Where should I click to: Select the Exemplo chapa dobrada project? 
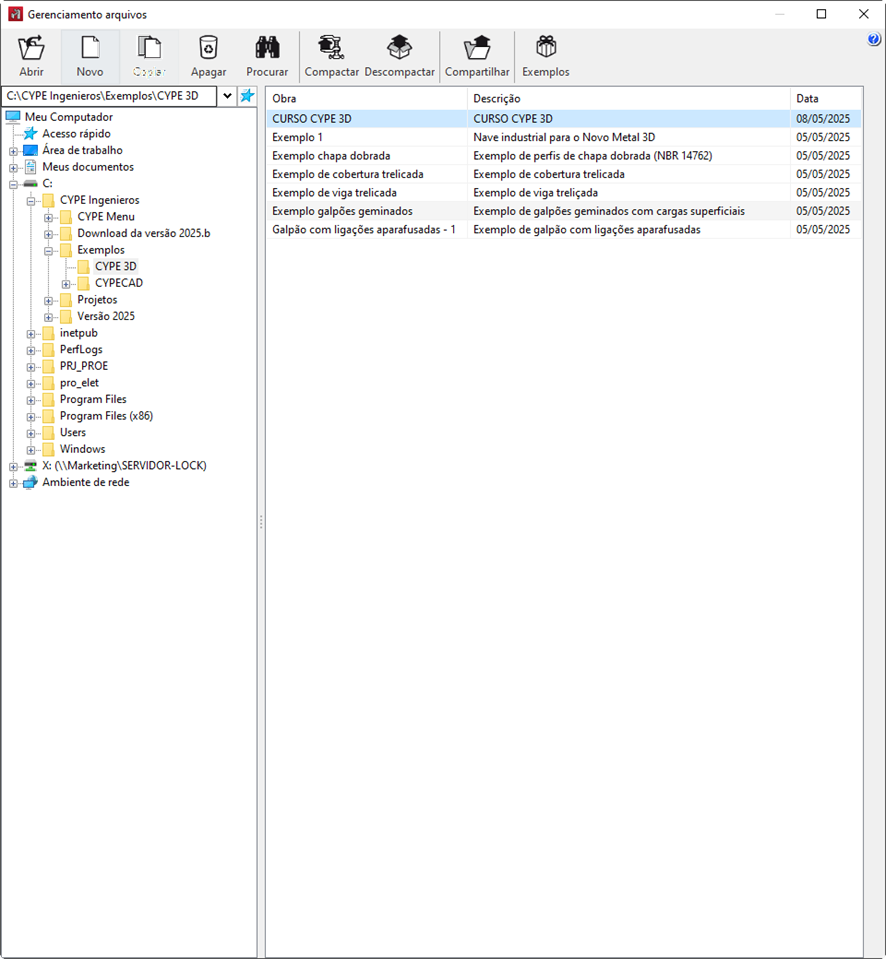pyautogui.click(x=331, y=155)
